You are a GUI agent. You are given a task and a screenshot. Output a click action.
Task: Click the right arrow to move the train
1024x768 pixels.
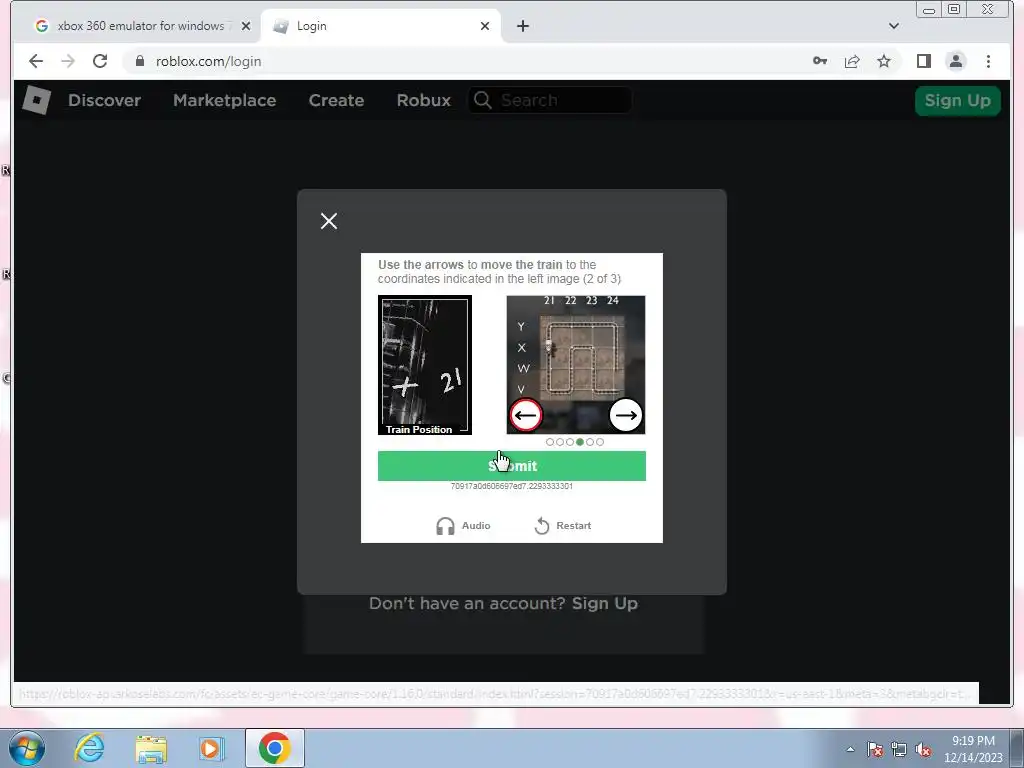(x=626, y=415)
